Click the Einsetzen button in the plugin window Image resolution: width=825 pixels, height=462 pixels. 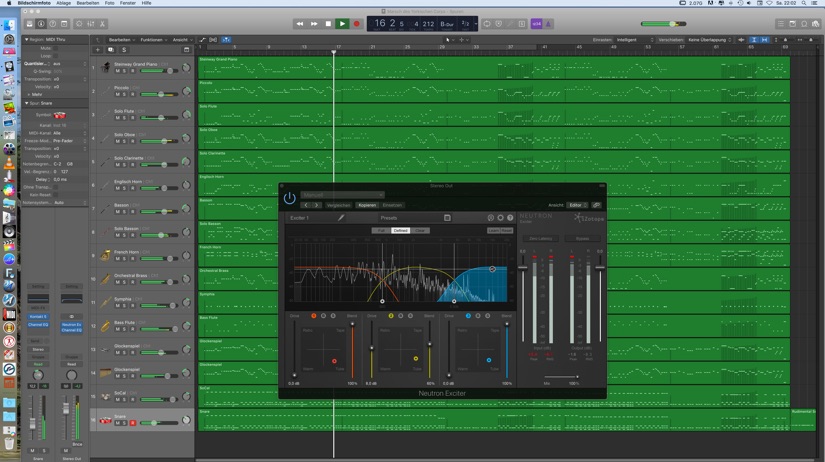pyautogui.click(x=392, y=205)
